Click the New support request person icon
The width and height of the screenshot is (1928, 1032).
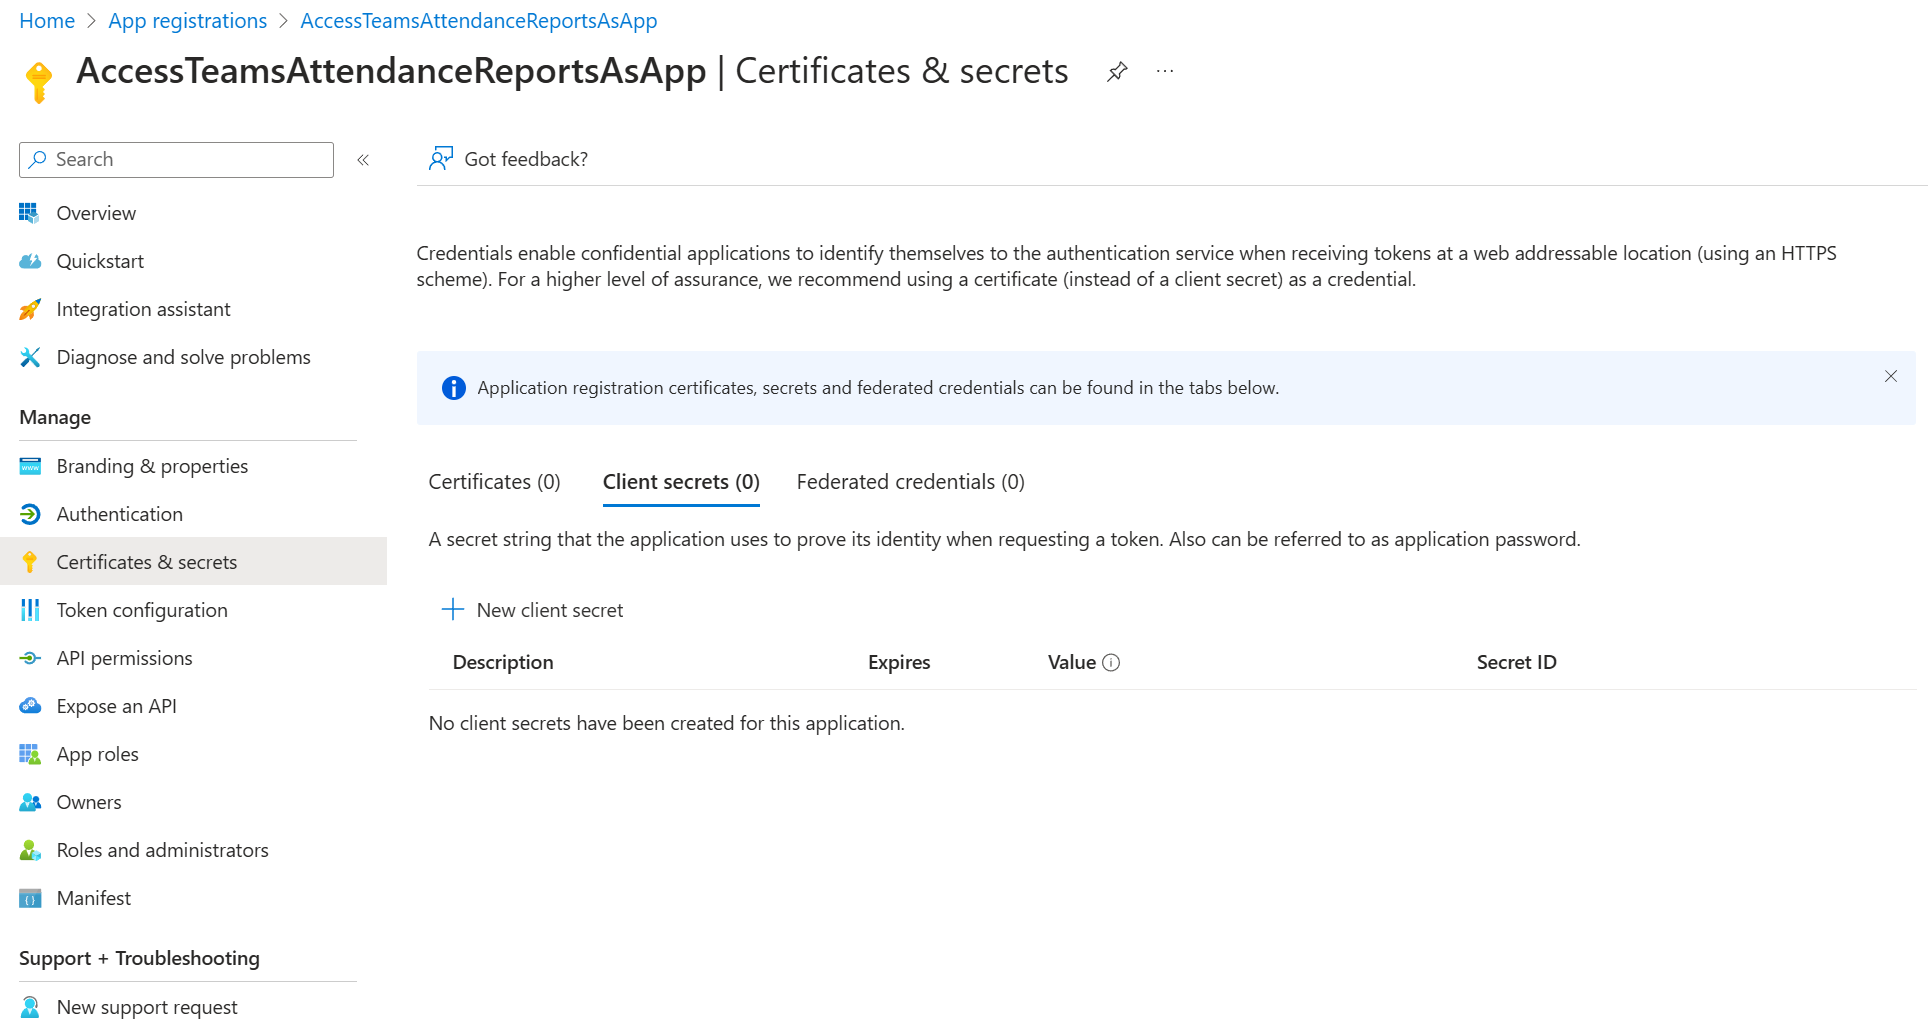tap(30, 1007)
